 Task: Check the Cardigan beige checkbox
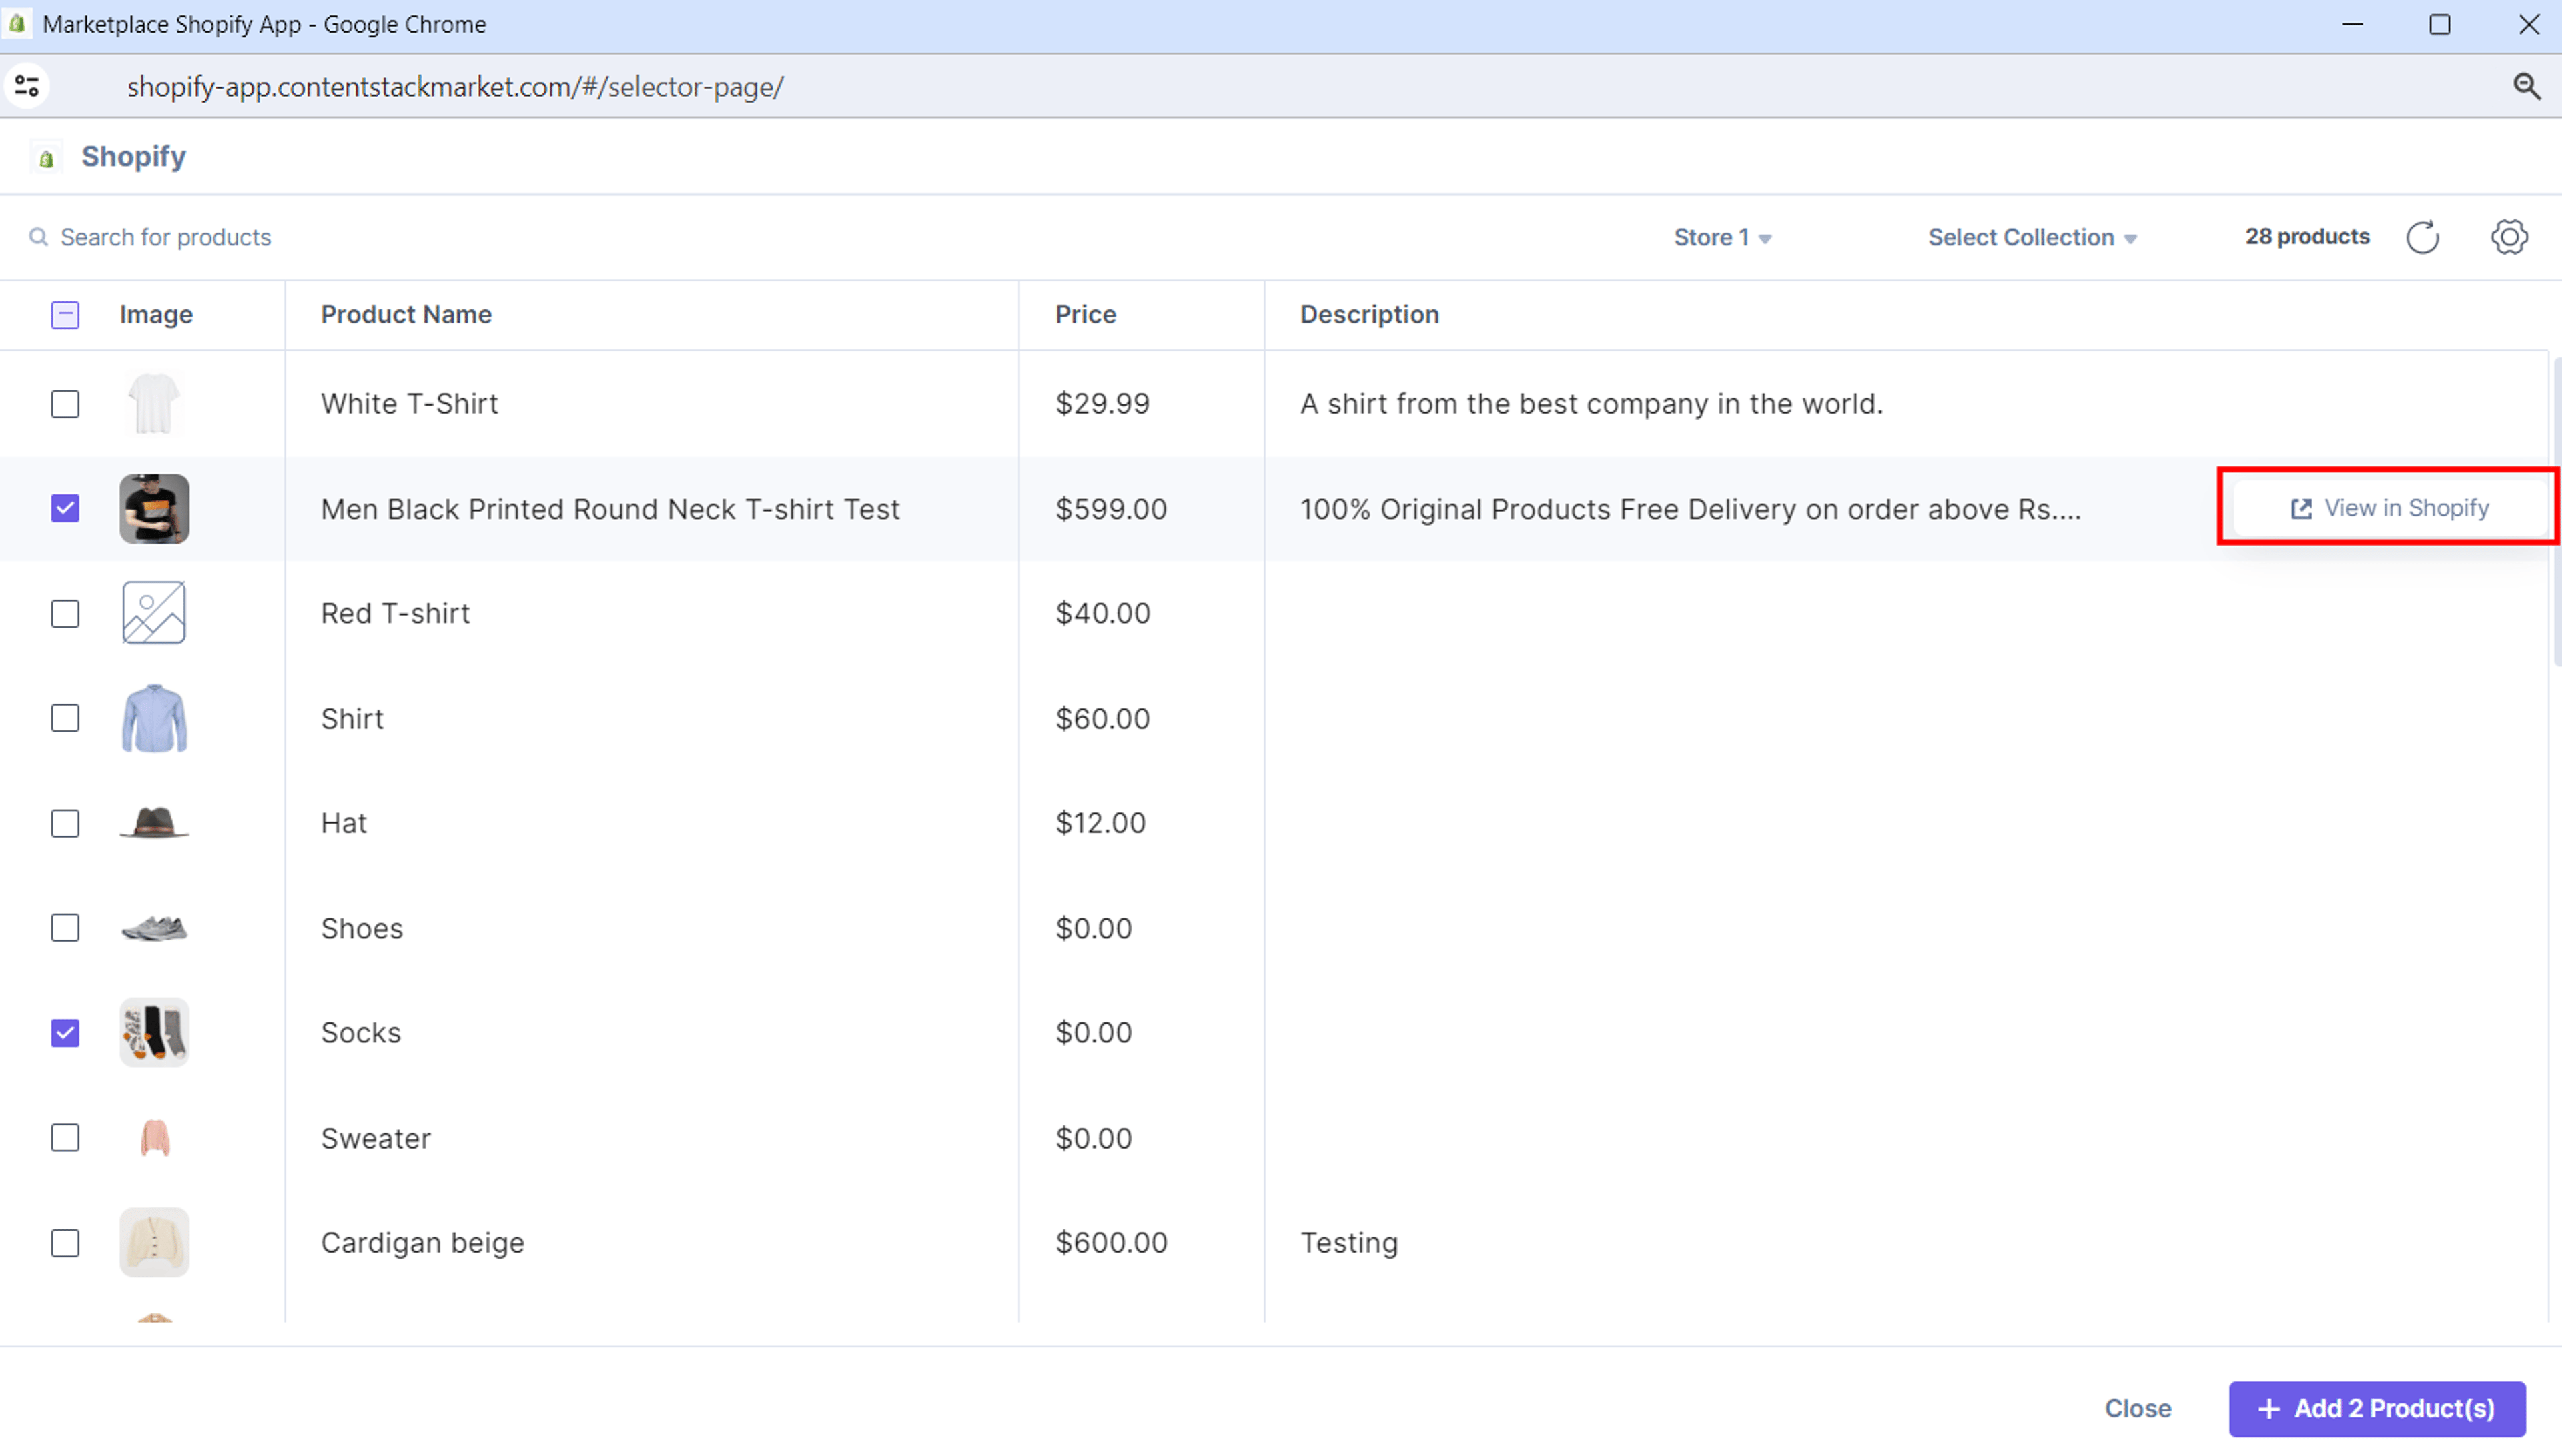point(65,1243)
